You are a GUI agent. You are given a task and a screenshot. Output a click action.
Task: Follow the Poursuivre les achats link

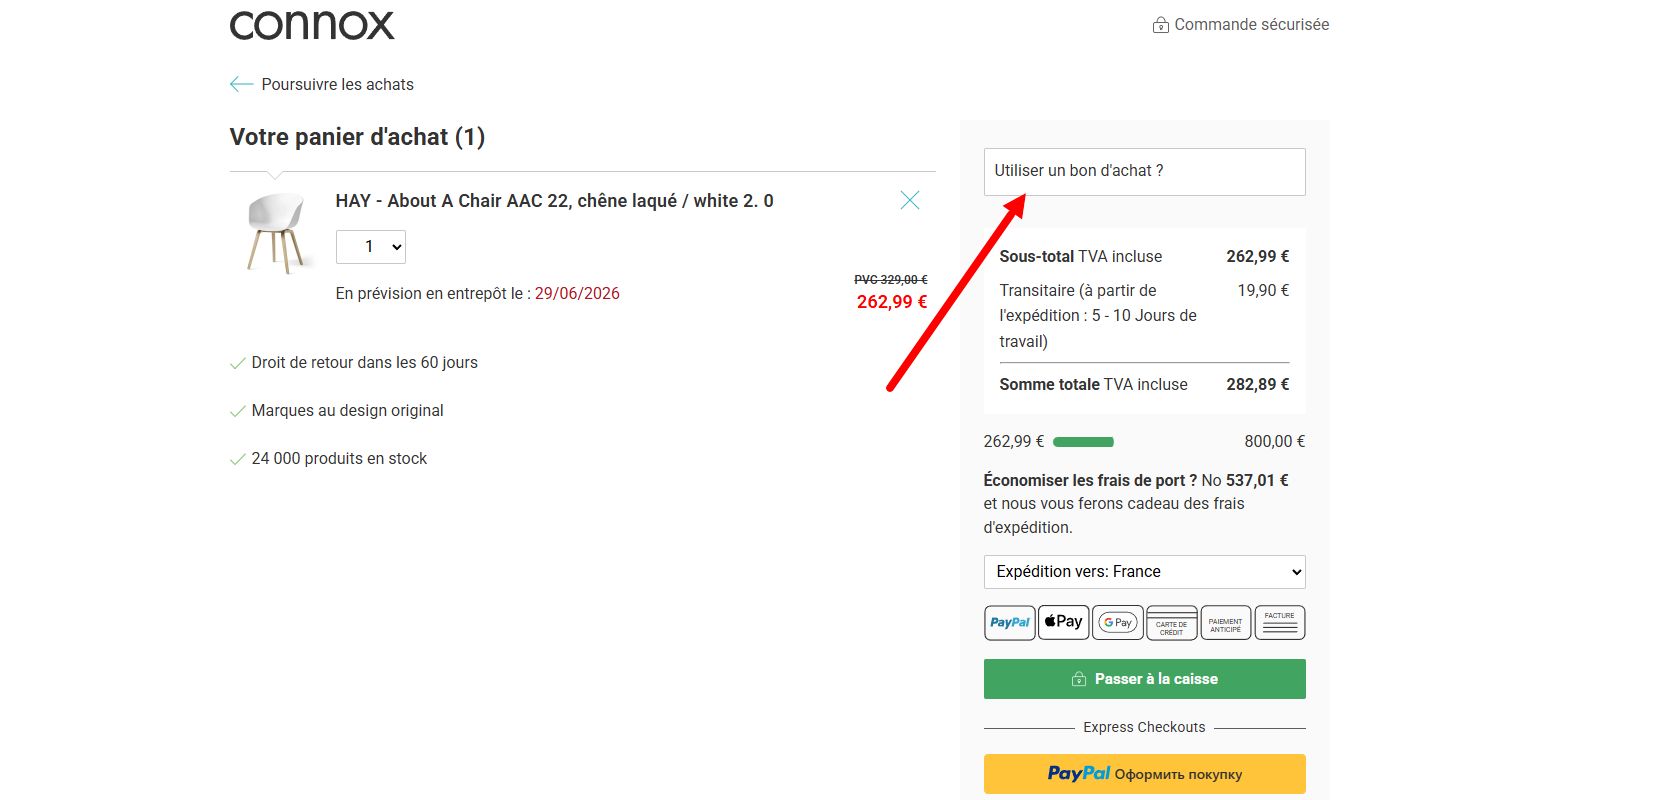338,85
